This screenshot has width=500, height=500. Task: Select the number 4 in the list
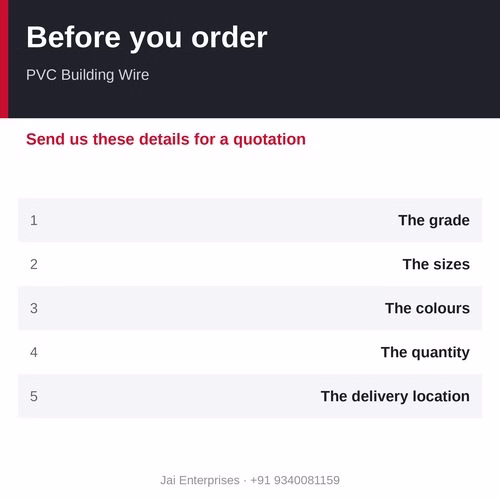coord(34,352)
